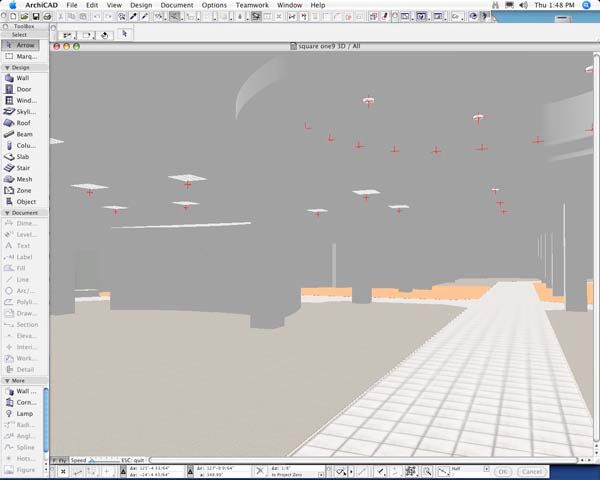The image size is (600, 480).
Task: Open the Teamwork menu
Action: [252, 5]
